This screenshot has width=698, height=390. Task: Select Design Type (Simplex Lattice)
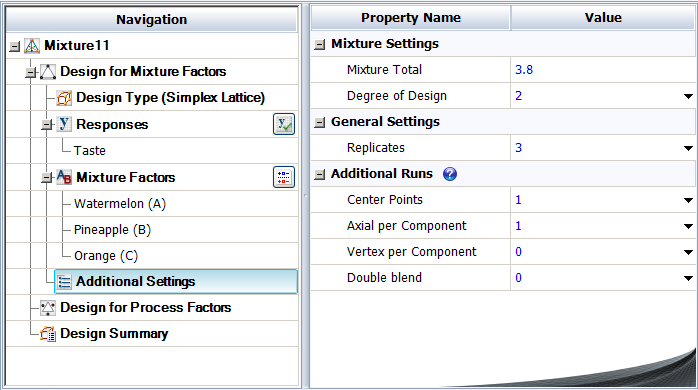170,98
